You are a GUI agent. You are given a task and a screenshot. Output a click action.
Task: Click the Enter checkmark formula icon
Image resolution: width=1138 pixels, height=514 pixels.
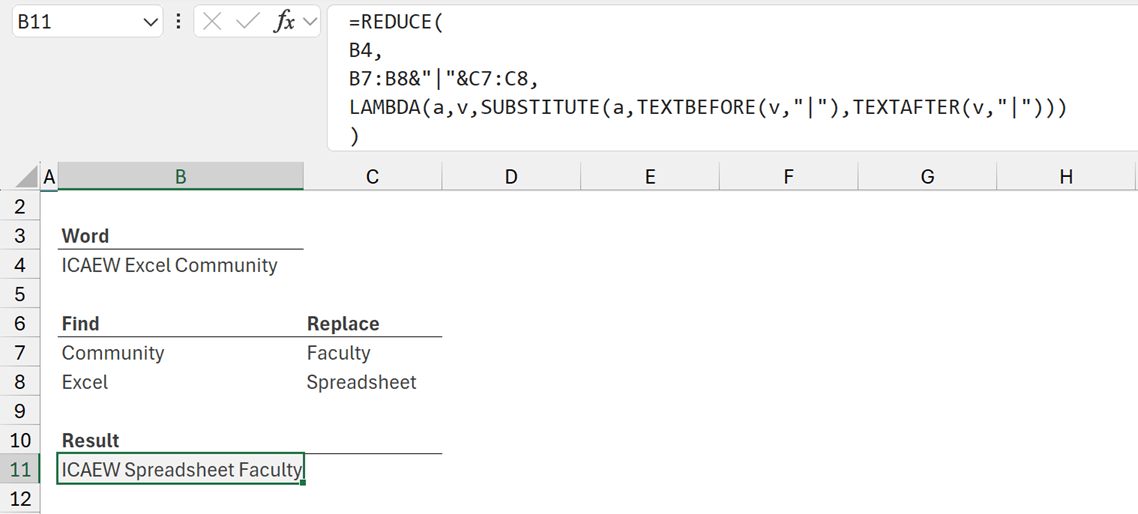[x=247, y=22]
